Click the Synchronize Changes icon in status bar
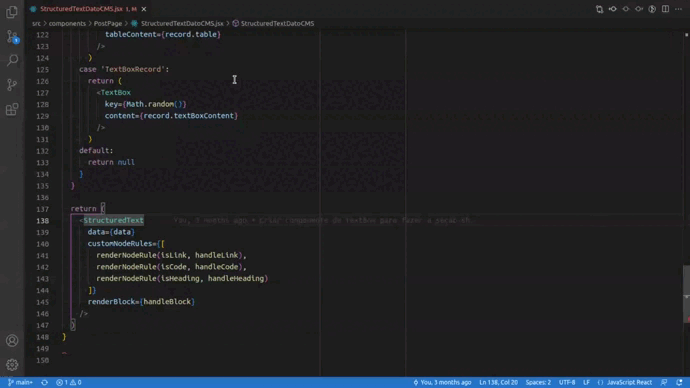The image size is (690, 388). pos(44,382)
